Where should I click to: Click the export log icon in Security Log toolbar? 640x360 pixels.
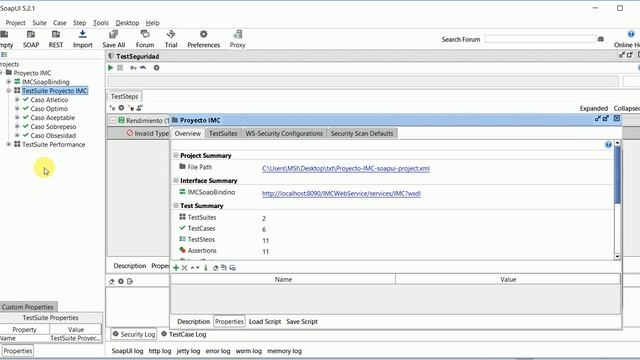[x=130, y=281]
